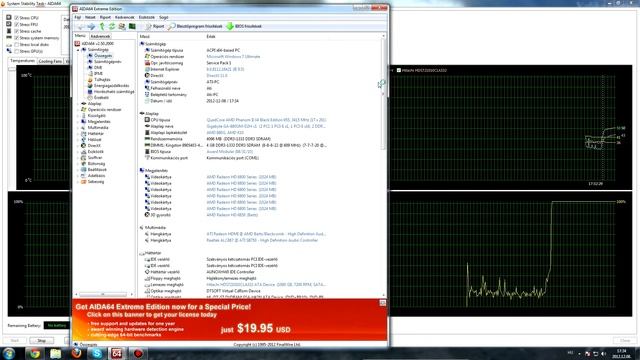The height and width of the screenshot is (360, 640).
Task: Select Temperatures tab in Stability Test
Action: coord(22,61)
